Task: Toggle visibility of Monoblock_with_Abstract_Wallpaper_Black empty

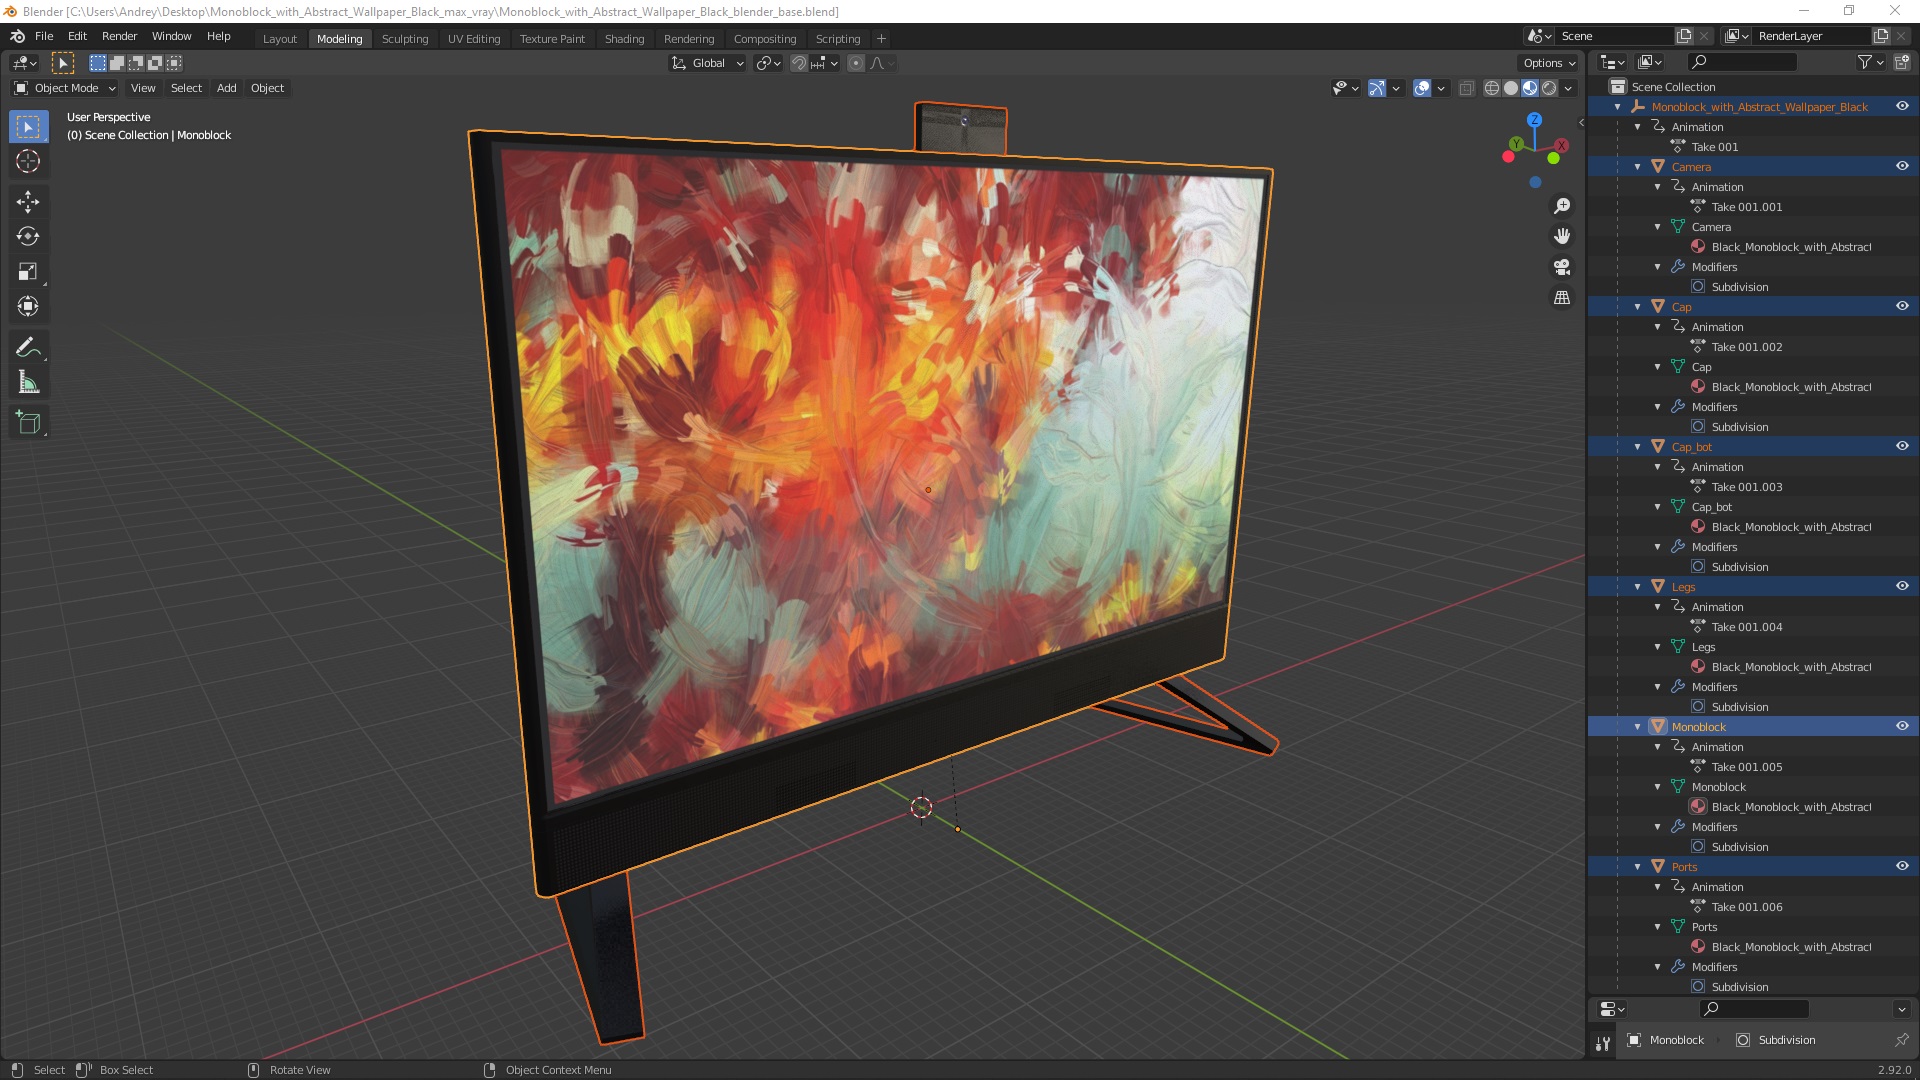Action: [x=1902, y=106]
